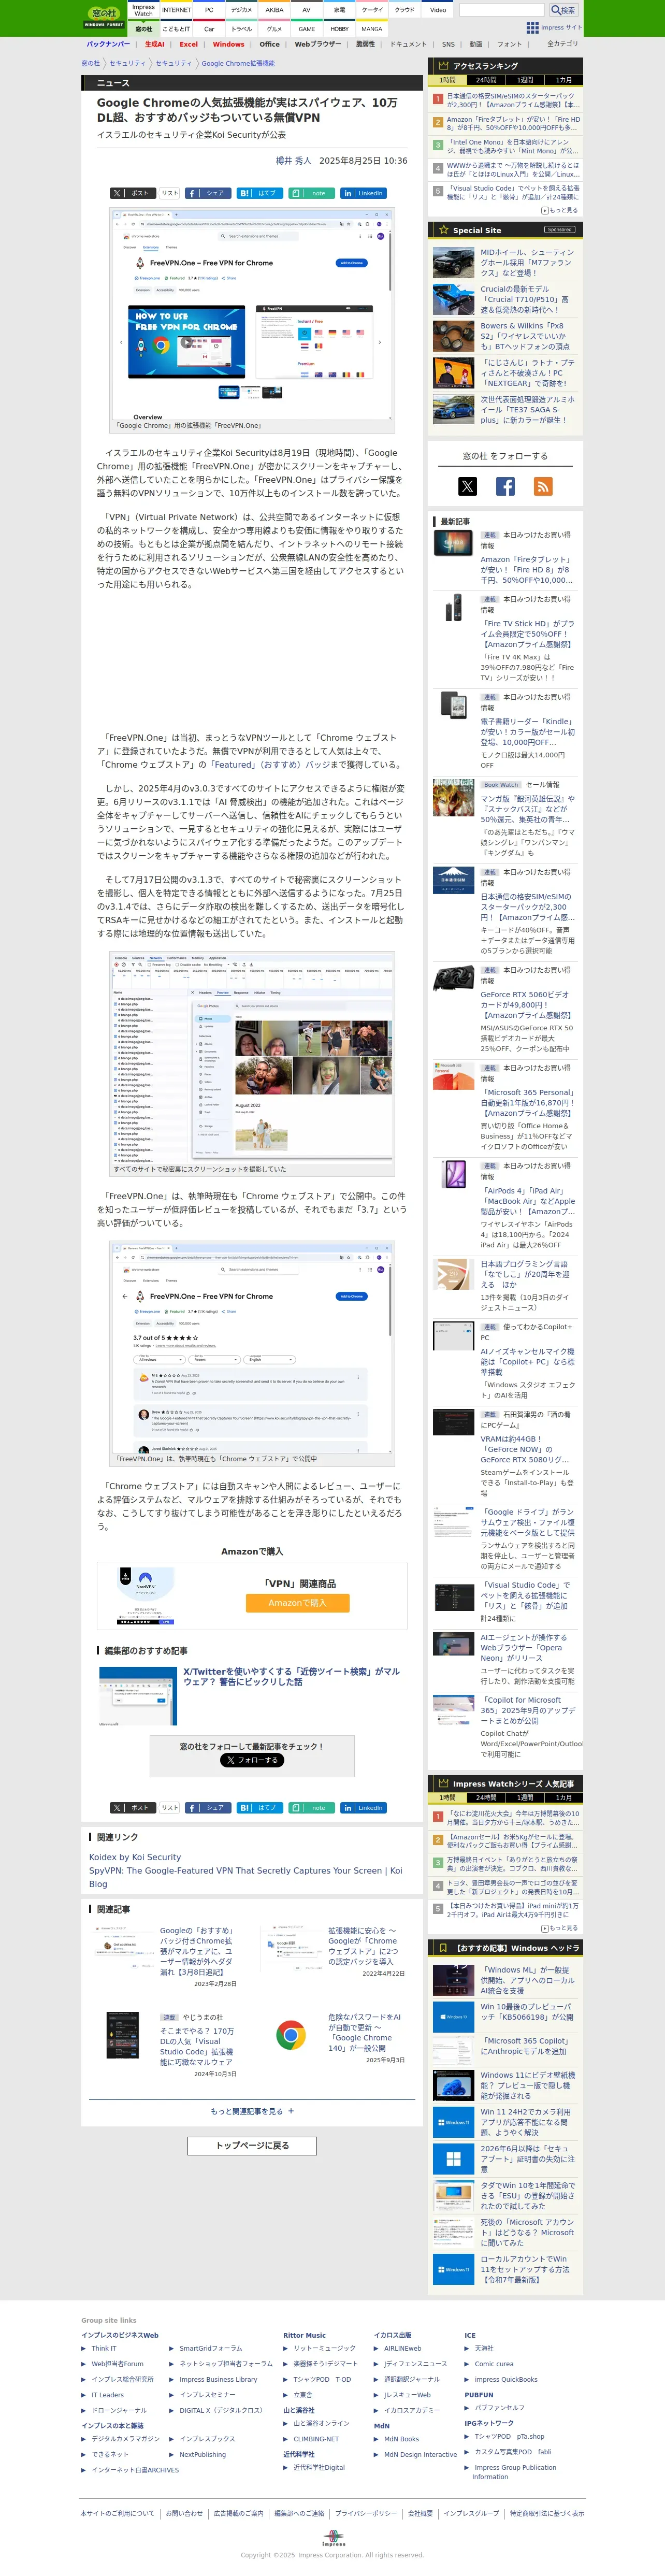The height and width of the screenshot is (2576, 665).
Task: Open Koidex by Koi Security link
Action: [135, 1856]
